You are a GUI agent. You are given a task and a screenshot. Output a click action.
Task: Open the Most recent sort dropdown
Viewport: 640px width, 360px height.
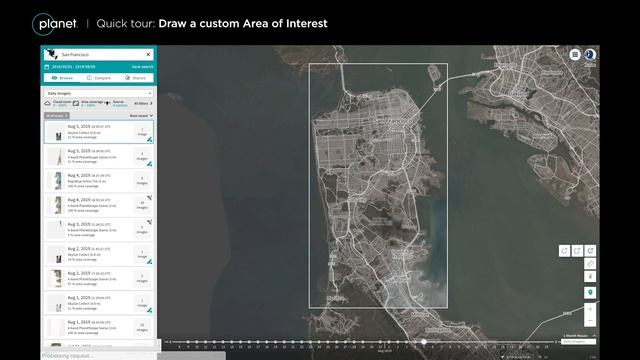click(x=141, y=116)
